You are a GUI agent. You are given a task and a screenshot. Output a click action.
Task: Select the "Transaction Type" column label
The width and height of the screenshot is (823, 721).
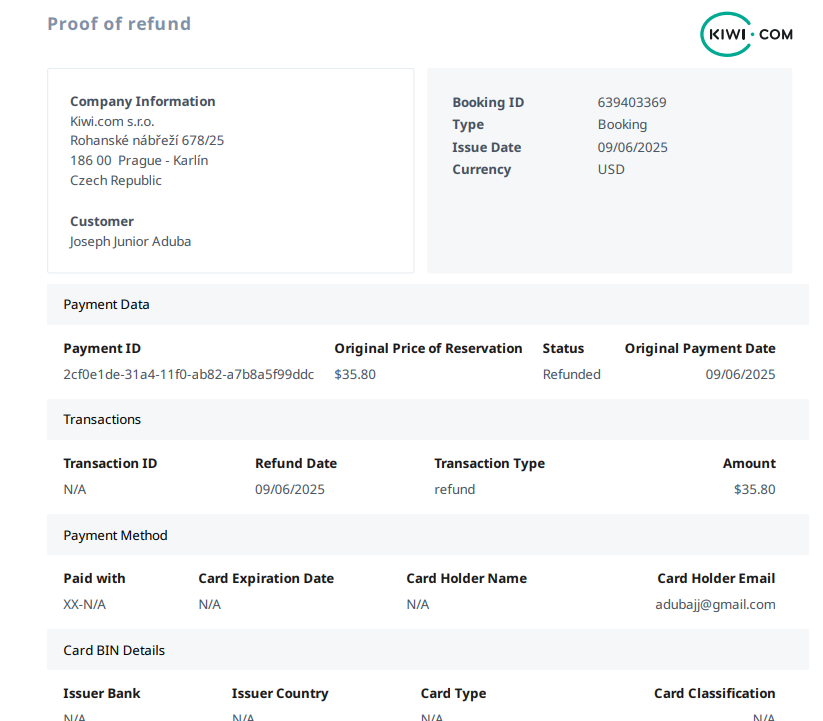tap(489, 463)
